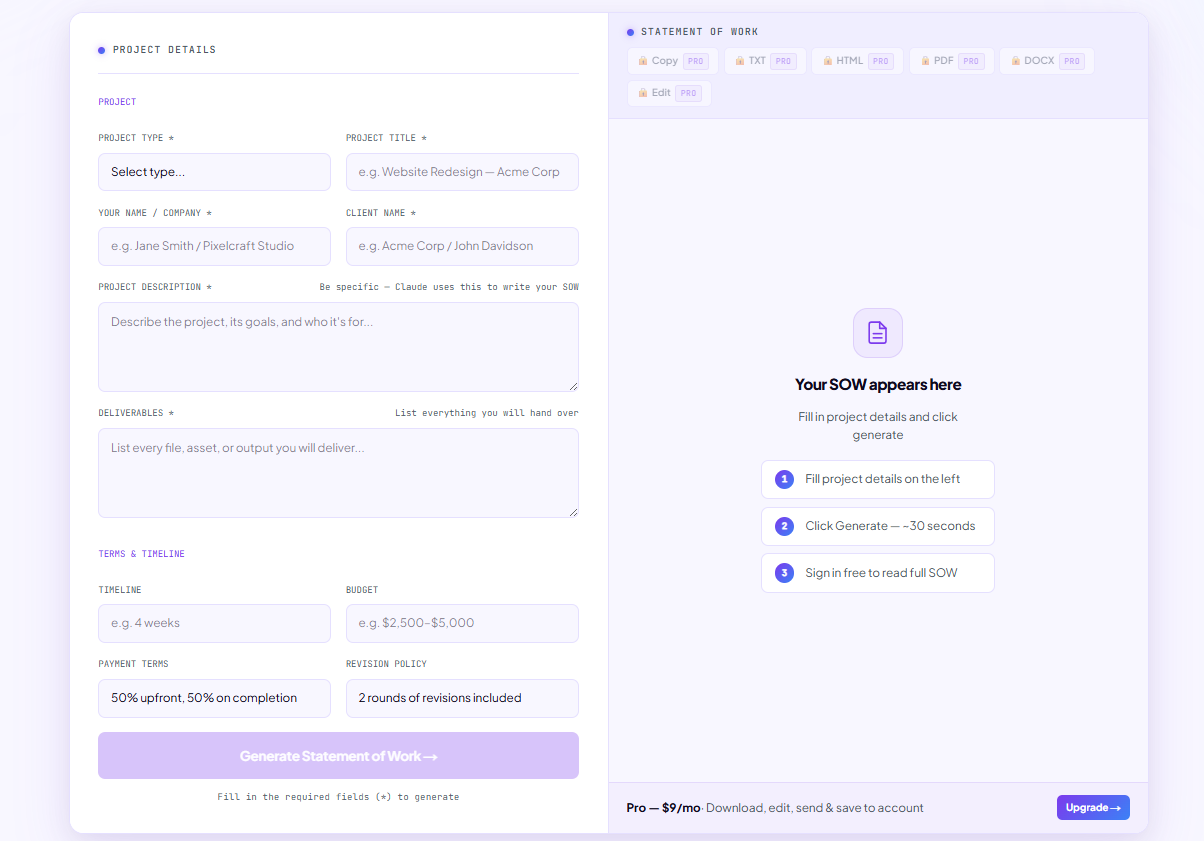
Task: Click 'Fill project details on the left' step
Action: point(878,479)
